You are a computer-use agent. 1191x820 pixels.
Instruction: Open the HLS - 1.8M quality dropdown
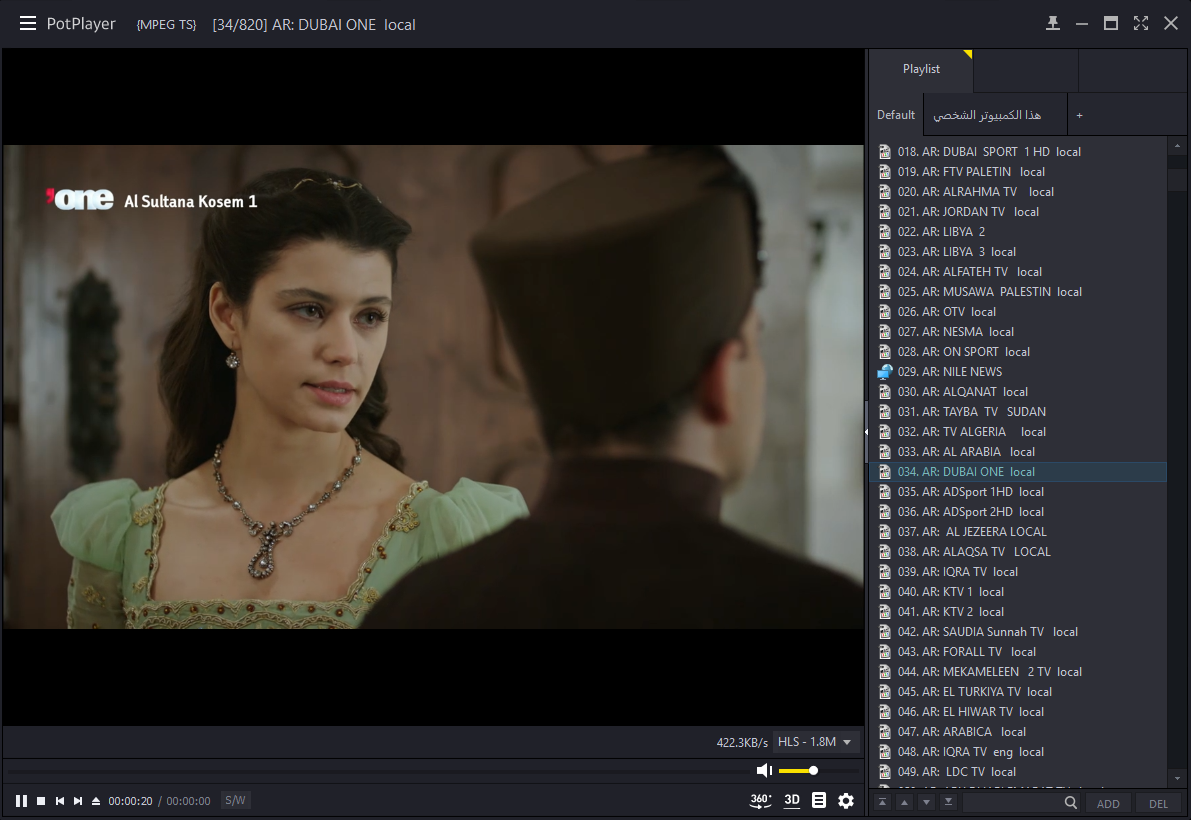coord(815,742)
